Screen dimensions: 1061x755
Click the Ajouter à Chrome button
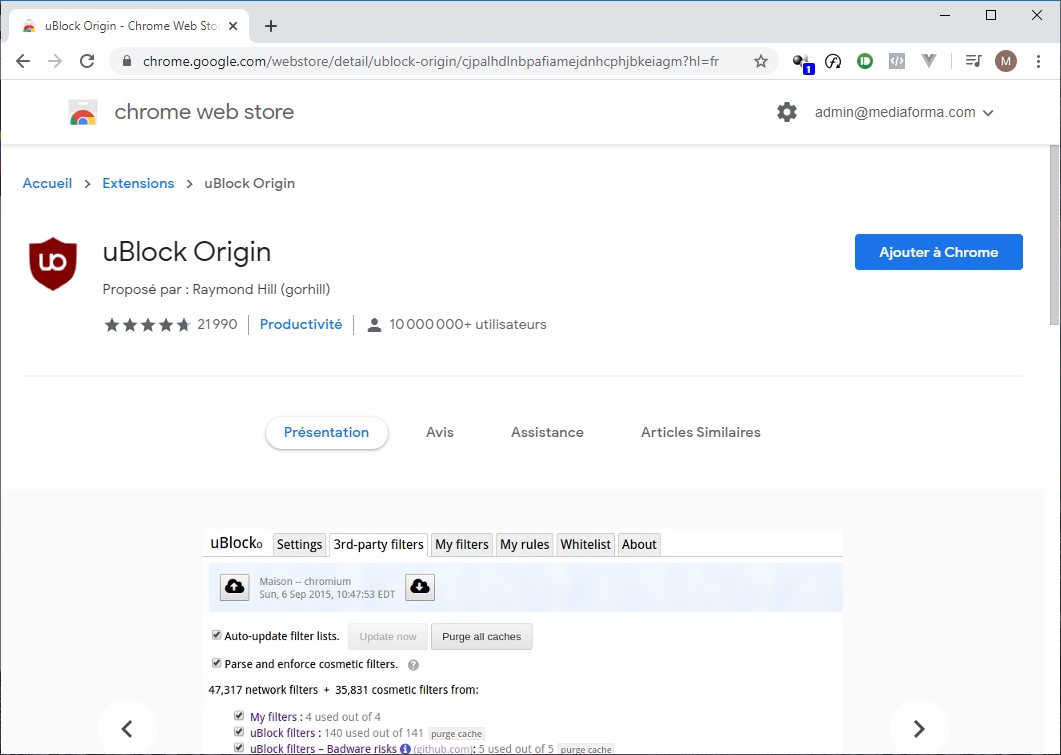coord(938,252)
